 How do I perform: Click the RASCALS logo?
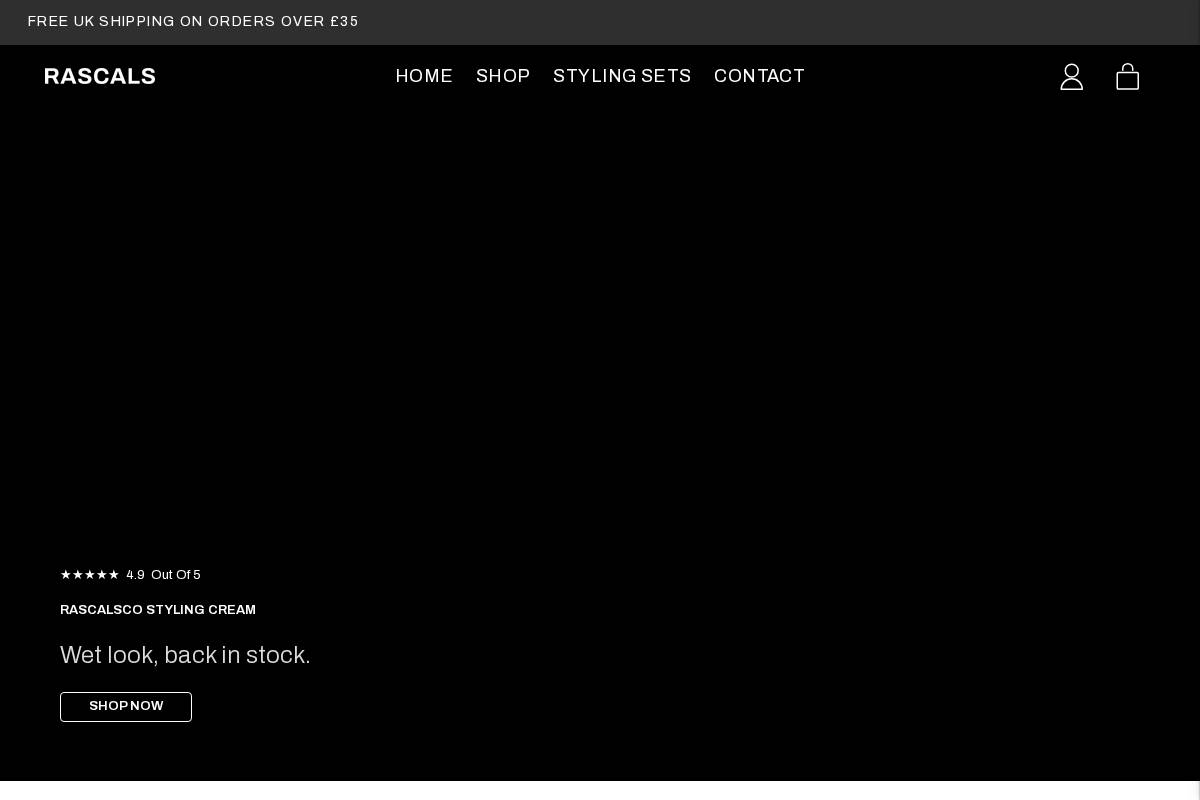pos(100,76)
